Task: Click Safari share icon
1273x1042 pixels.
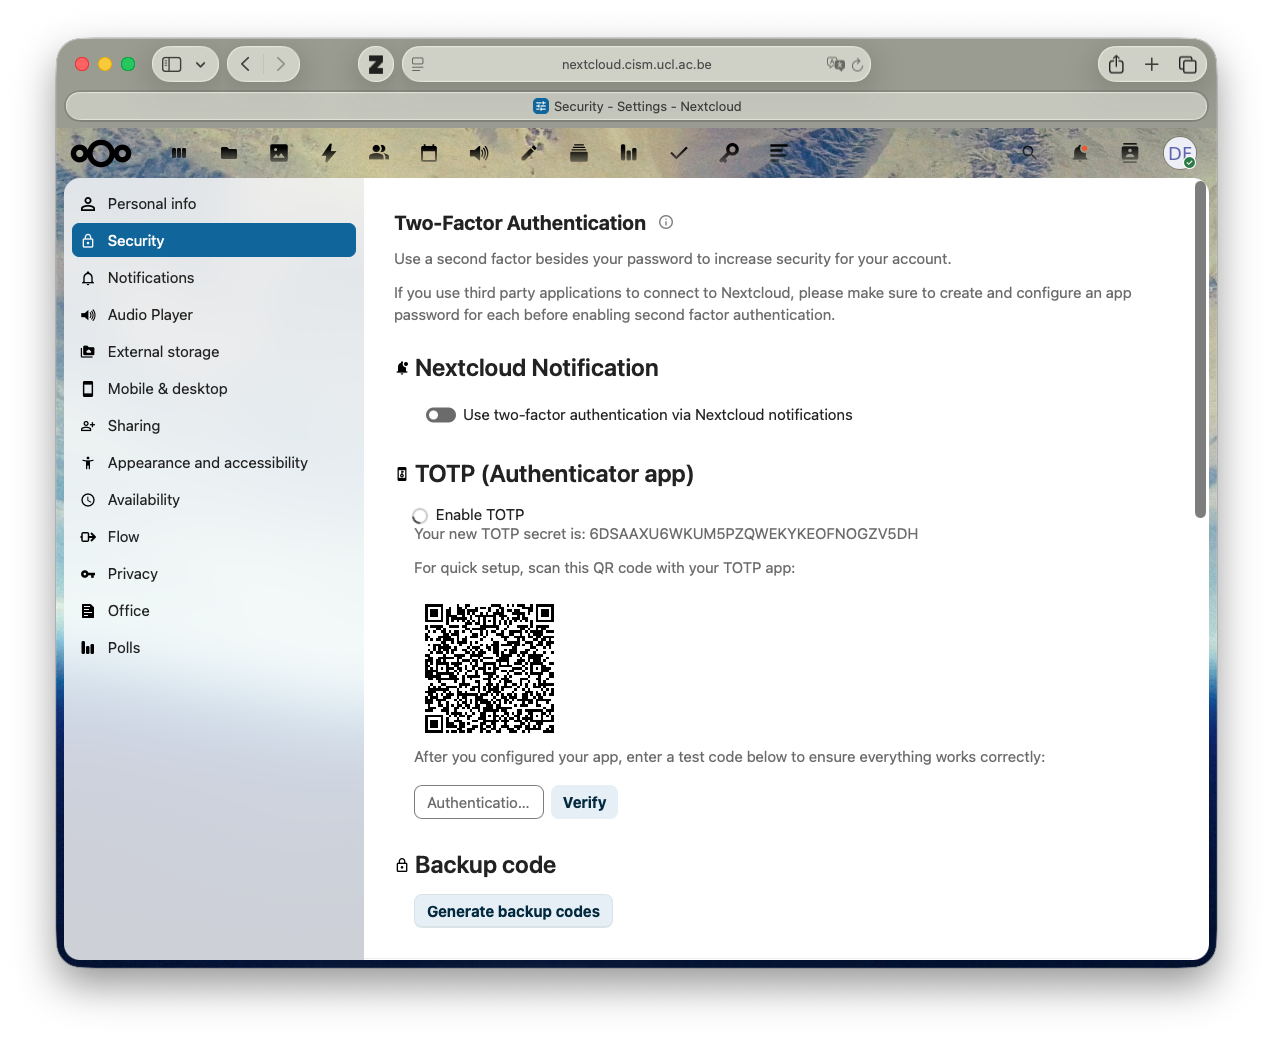Action: [x=1116, y=64]
